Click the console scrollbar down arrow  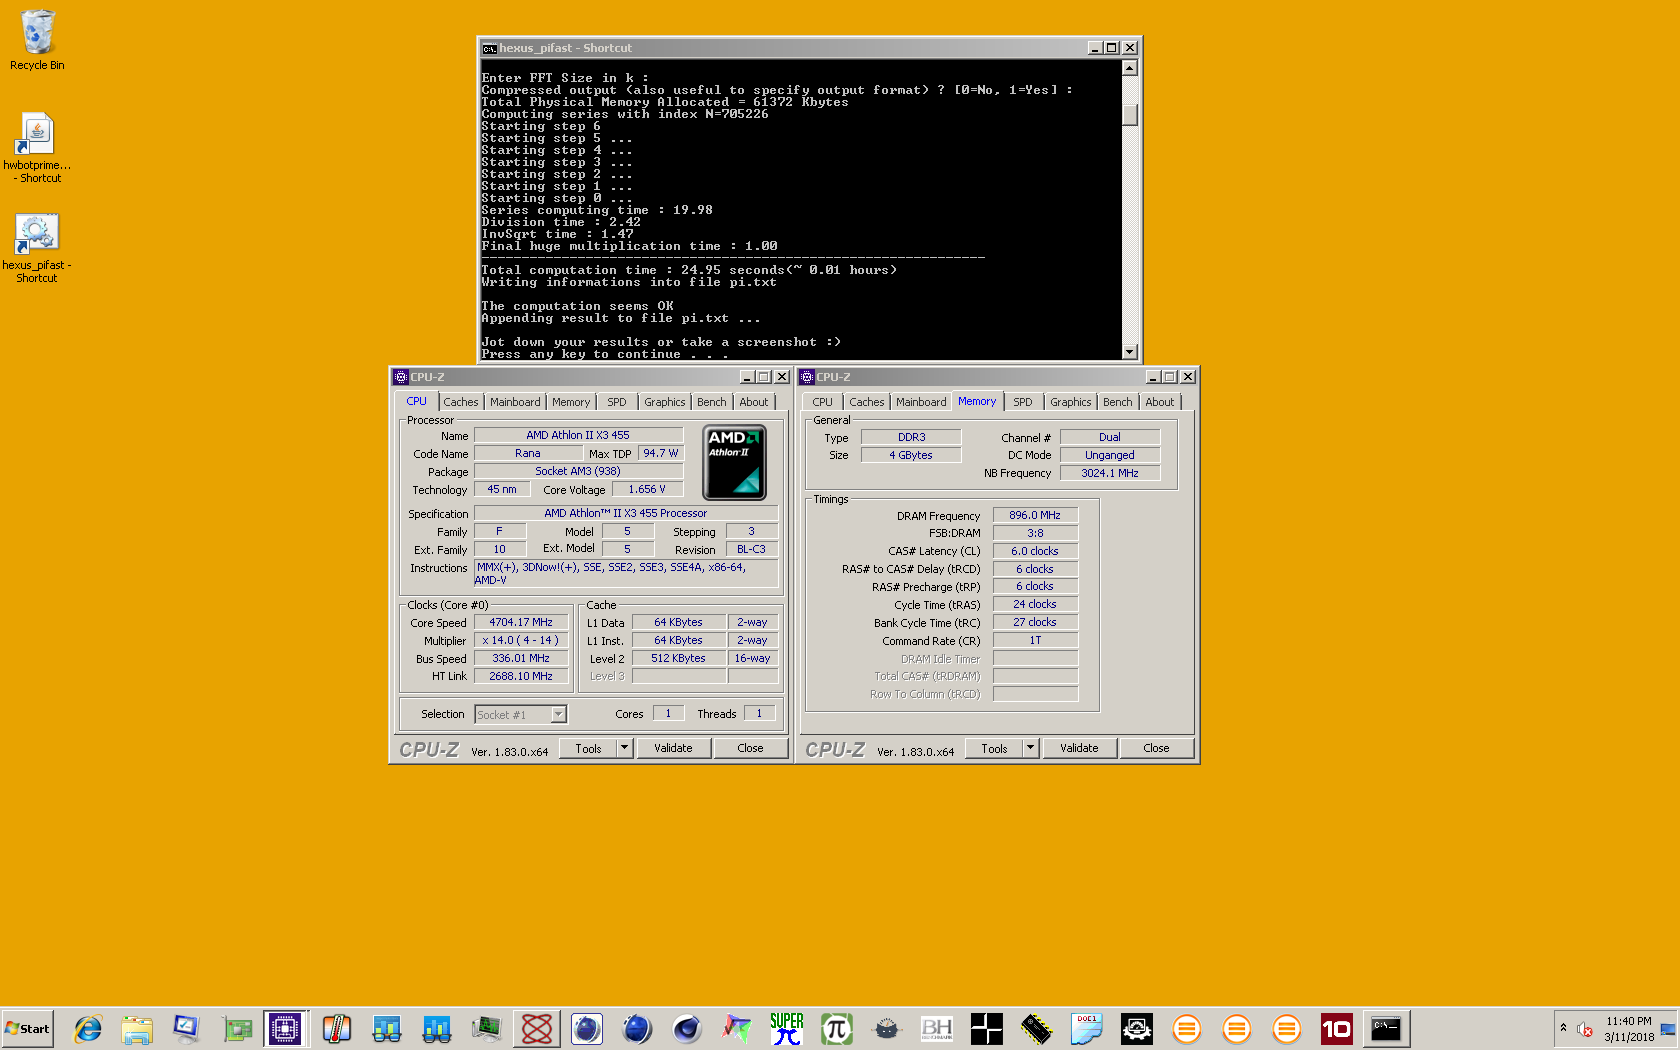click(1130, 351)
